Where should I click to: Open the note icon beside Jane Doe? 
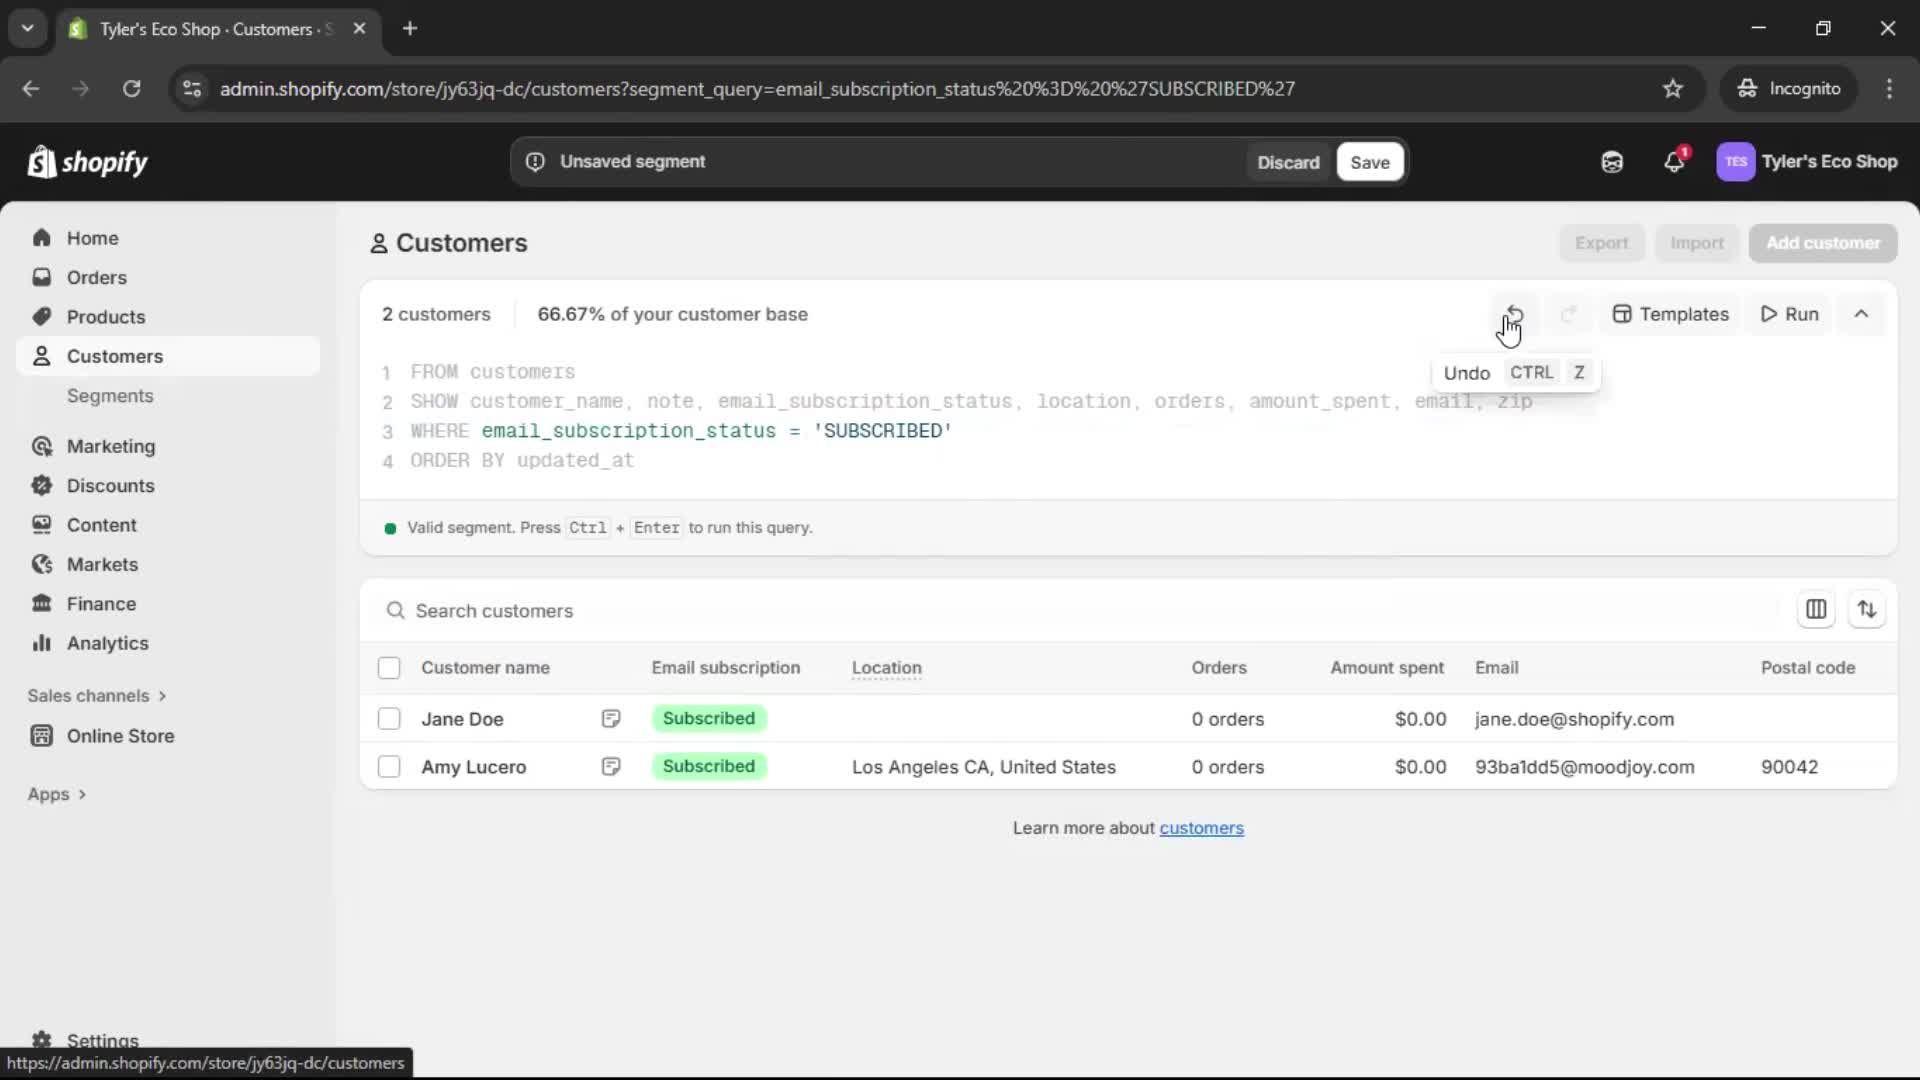611,718
